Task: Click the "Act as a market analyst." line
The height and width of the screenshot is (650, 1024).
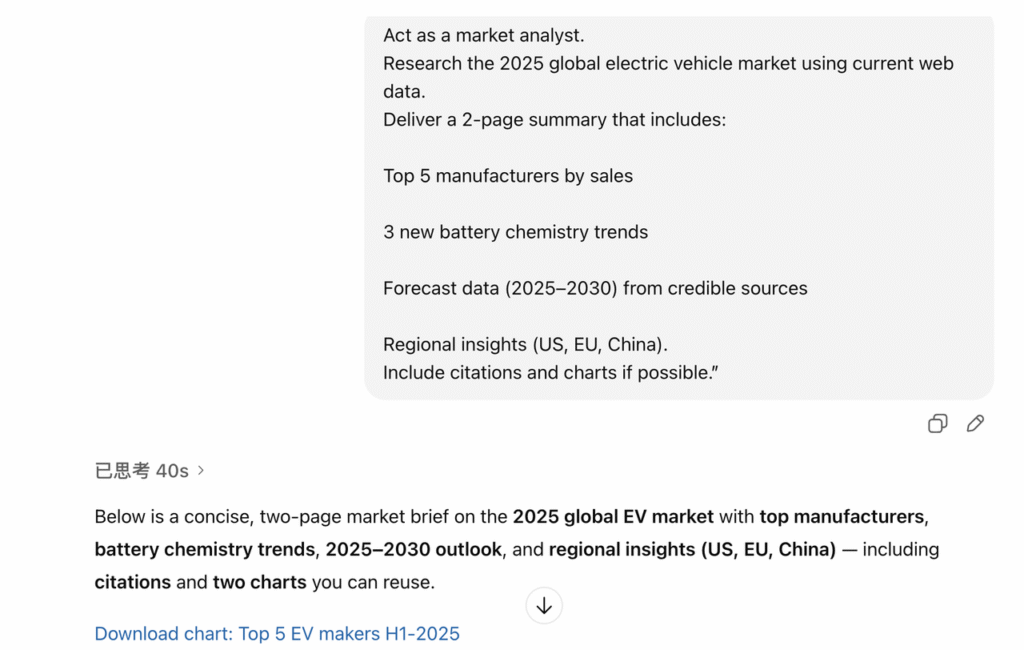Action: click(484, 36)
